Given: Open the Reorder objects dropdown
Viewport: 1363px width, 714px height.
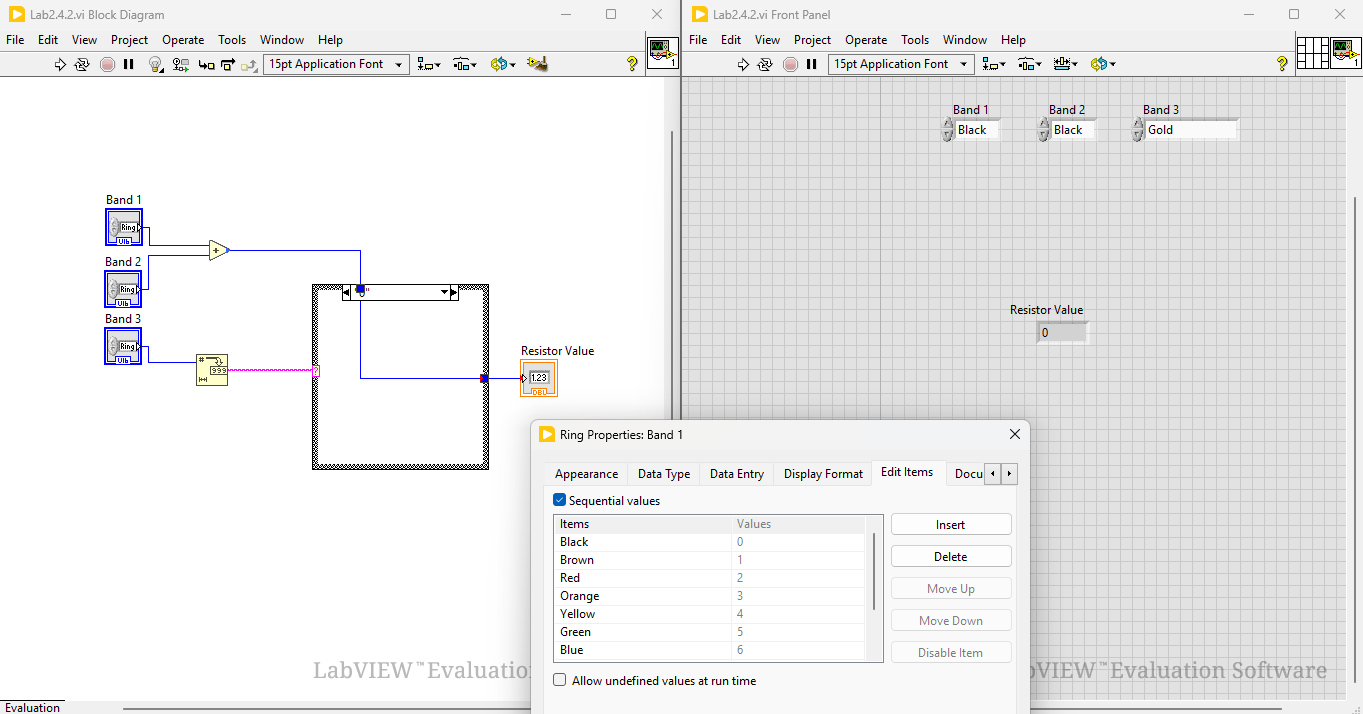Looking at the screenshot, I should [502, 63].
